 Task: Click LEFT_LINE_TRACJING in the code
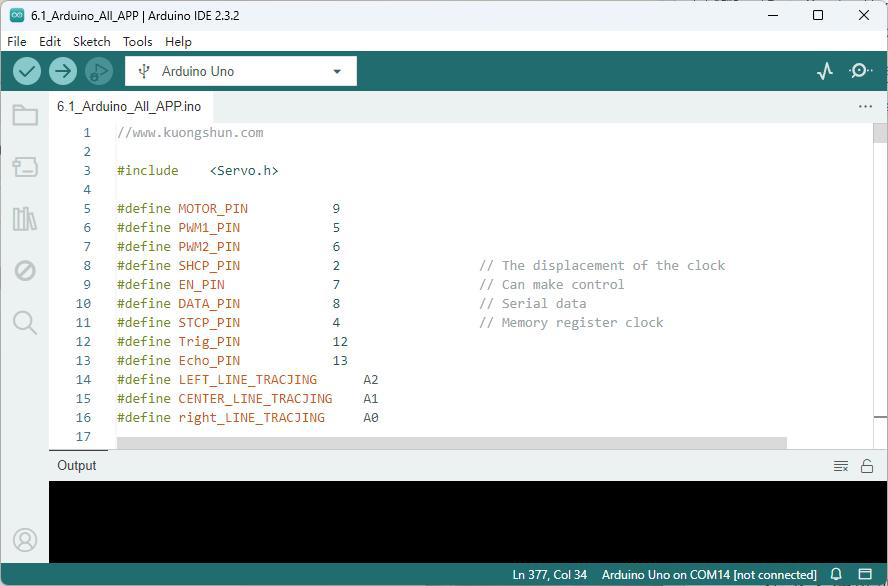click(x=247, y=379)
